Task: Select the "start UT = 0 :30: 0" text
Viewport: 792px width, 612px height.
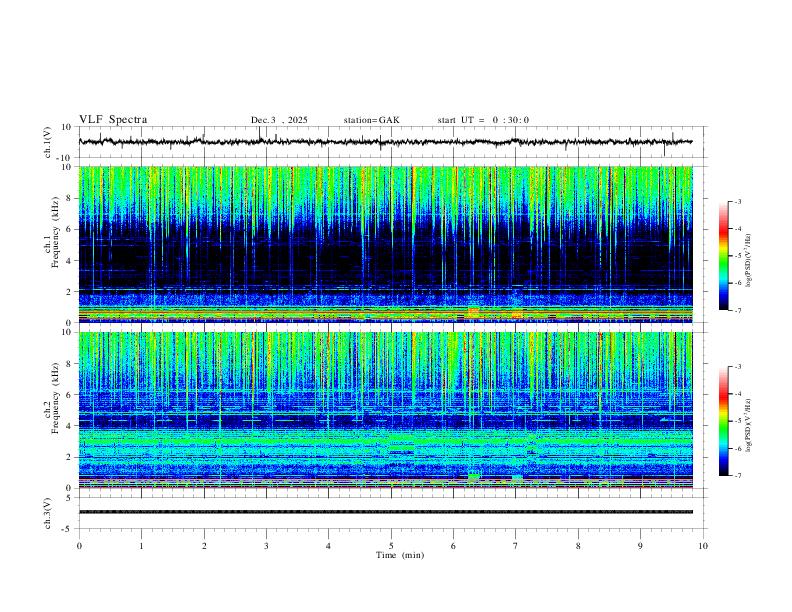Action: pos(483,120)
